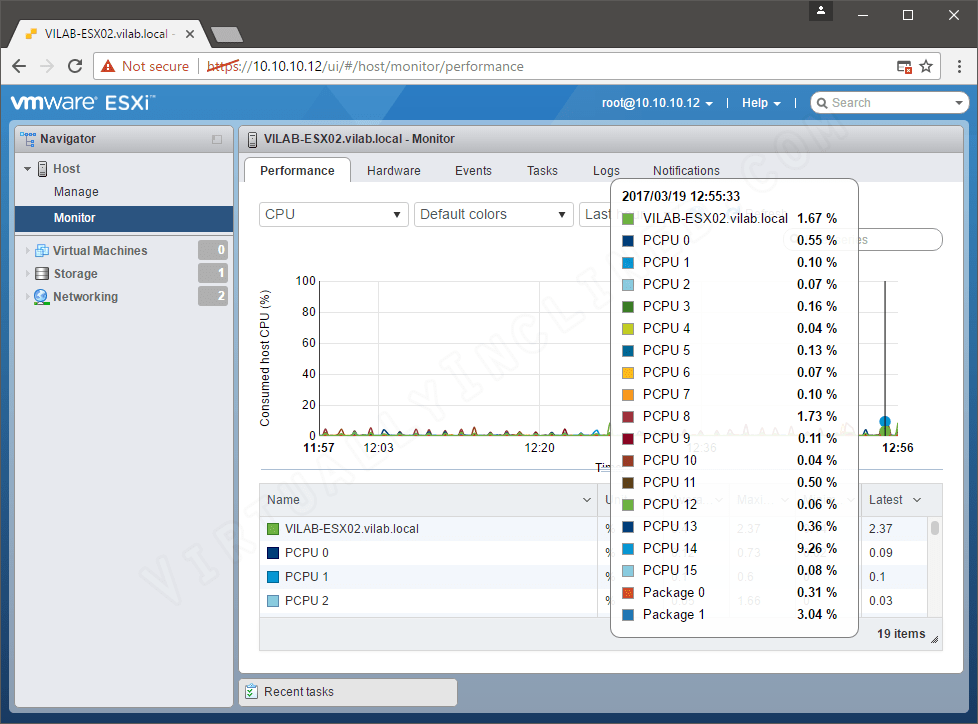Select the Networking icon in Navigator
Viewport: 978px width, 724px height.
click(x=40, y=296)
